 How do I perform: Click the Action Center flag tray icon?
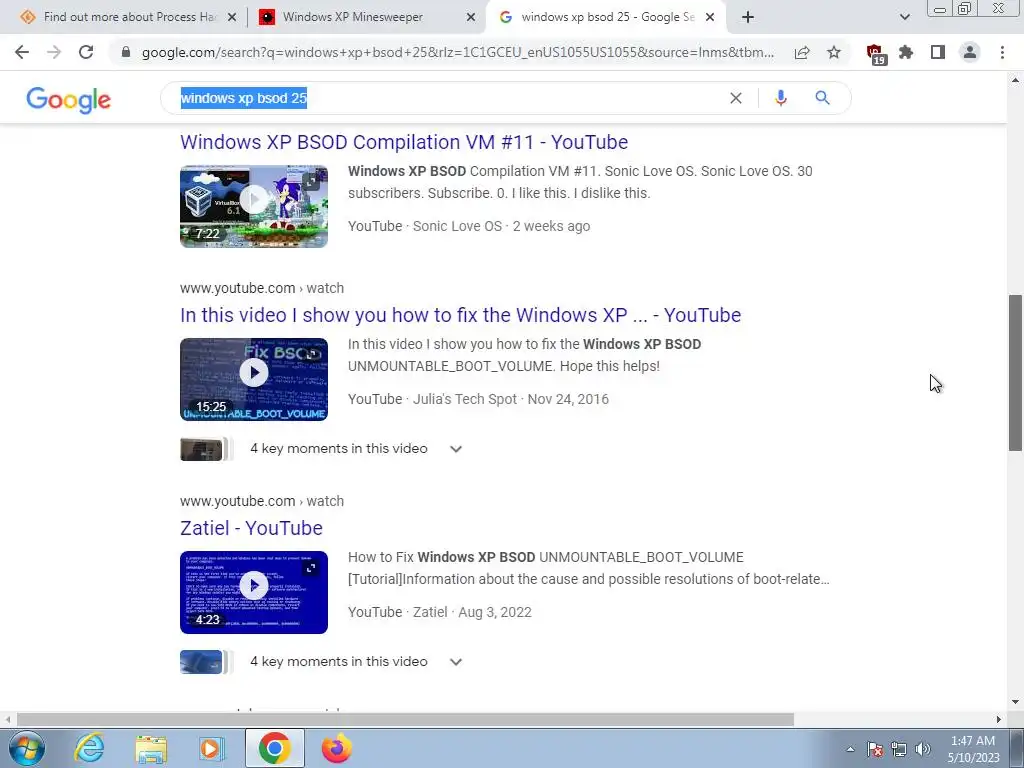tap(875, 749)
